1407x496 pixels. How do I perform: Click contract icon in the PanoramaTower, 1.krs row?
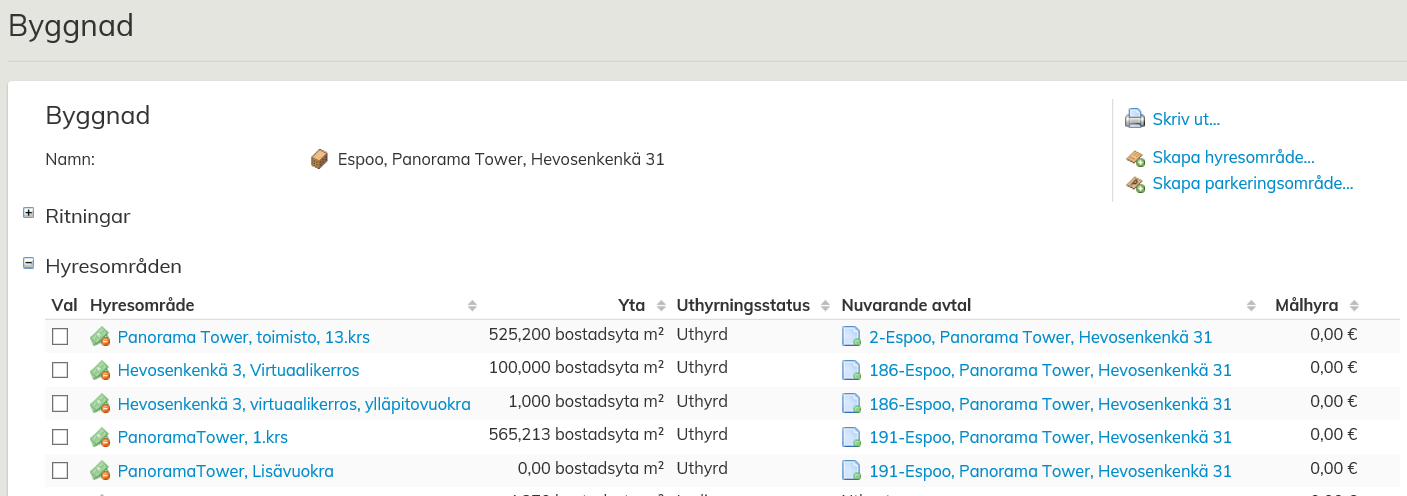pos(851,437)
